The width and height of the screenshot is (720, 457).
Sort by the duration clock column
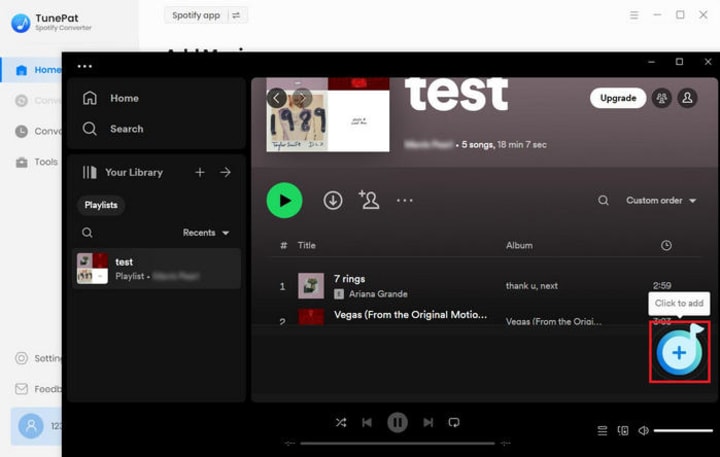[666, 245]
